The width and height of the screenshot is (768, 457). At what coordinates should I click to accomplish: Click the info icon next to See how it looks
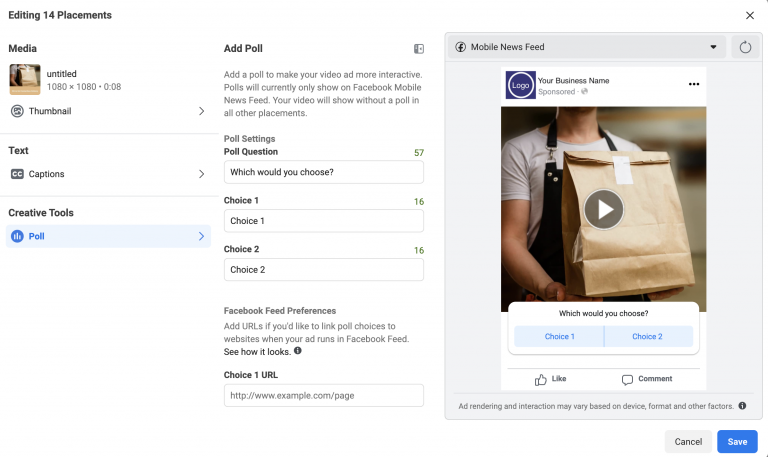tap(298, 352)
